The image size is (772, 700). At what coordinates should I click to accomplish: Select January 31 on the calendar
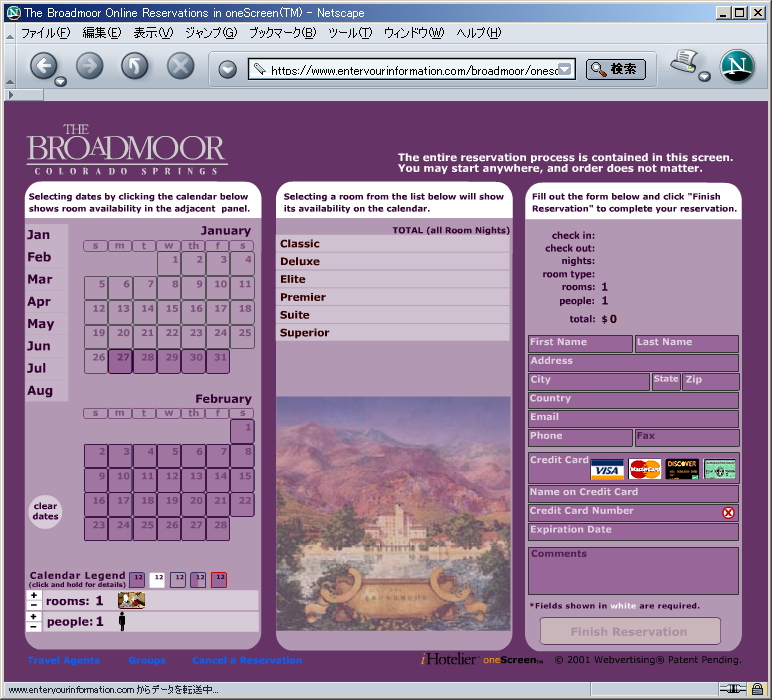click(218, 361)
